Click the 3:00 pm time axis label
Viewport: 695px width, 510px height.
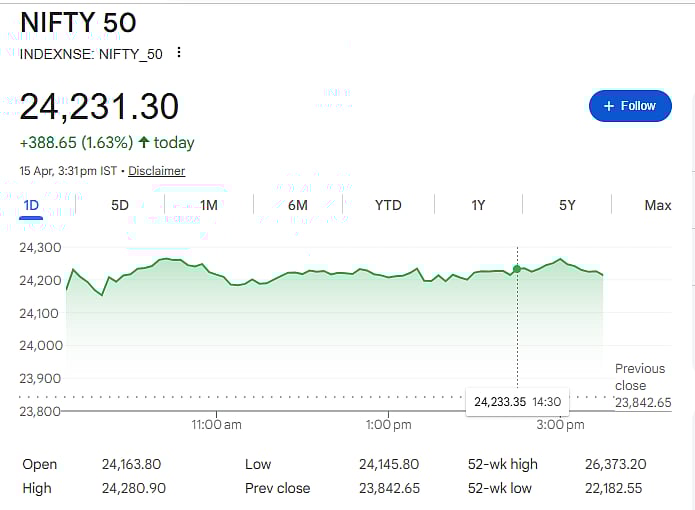pyautogui.click(x=560, y=425)
